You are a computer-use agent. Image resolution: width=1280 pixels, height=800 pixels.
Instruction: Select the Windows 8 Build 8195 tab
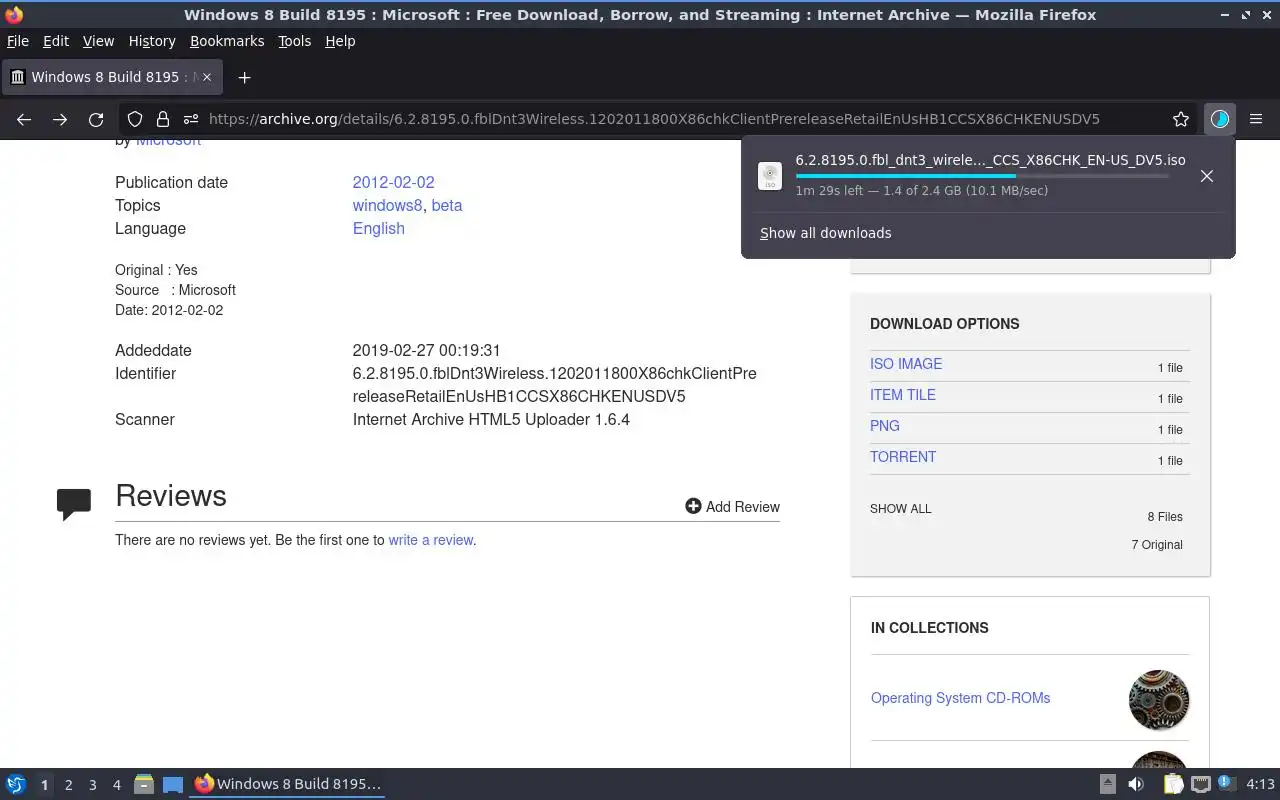pyautogui.click(x=112, y=77)
